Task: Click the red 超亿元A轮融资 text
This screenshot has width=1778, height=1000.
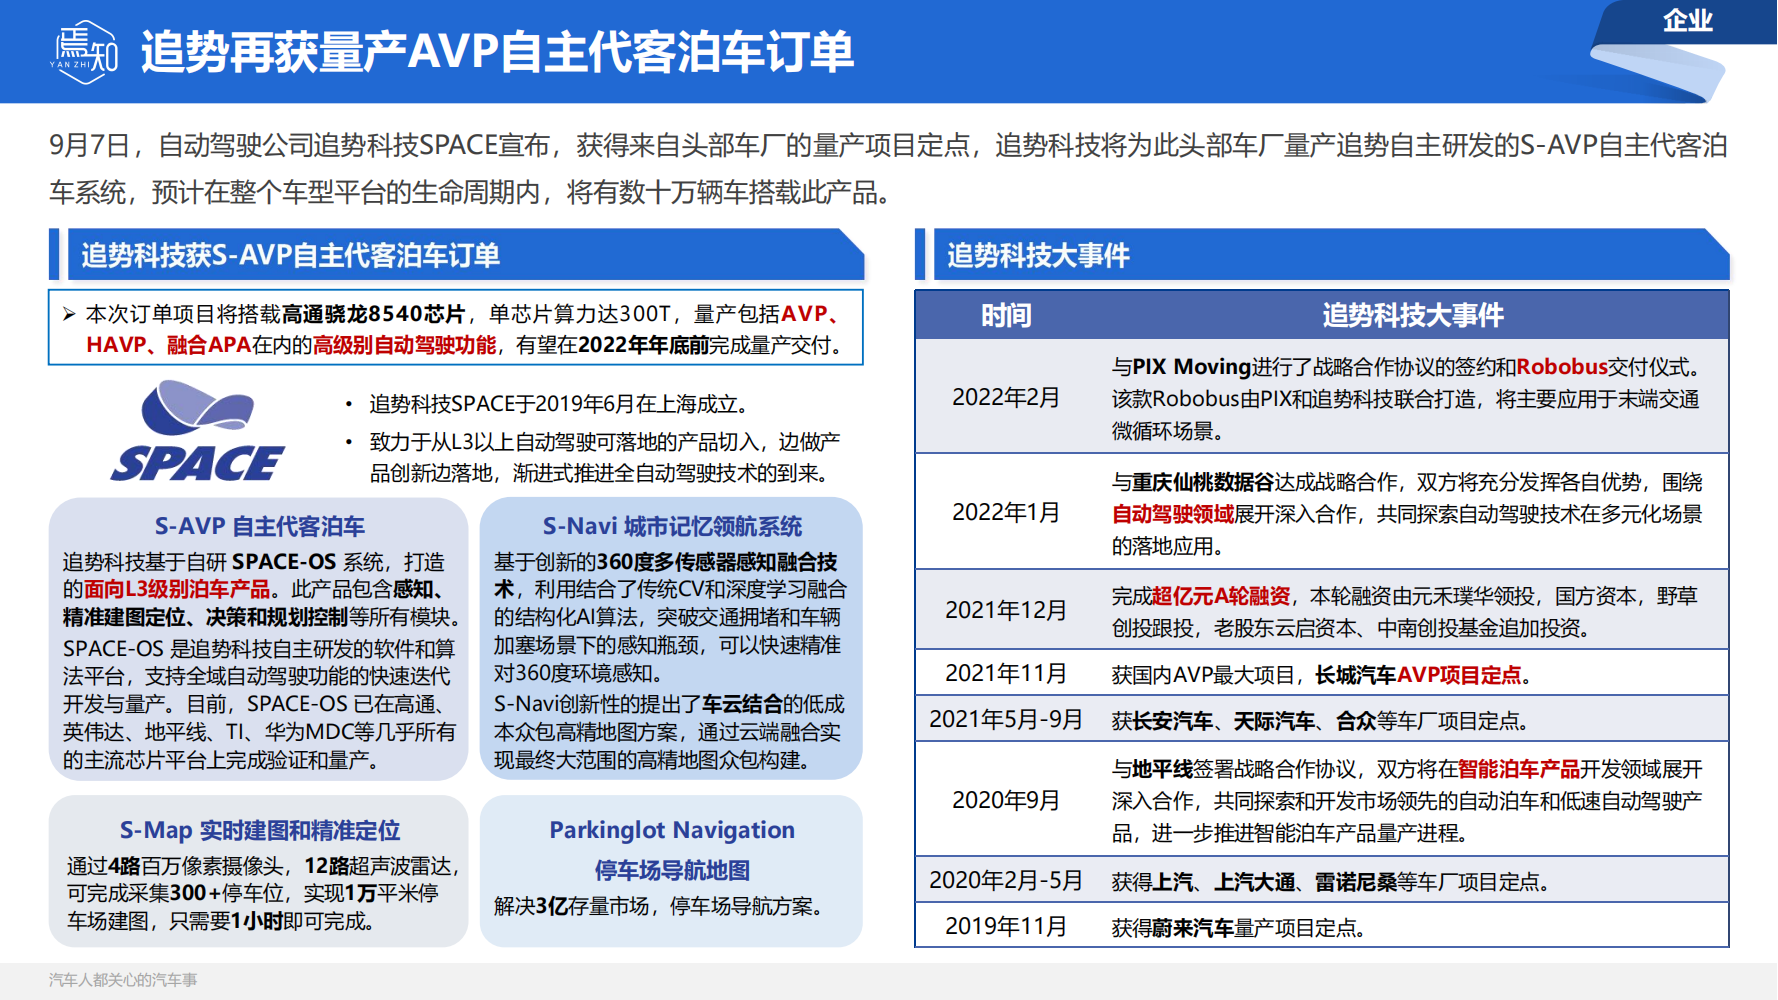Action: tap(1221, 597)
